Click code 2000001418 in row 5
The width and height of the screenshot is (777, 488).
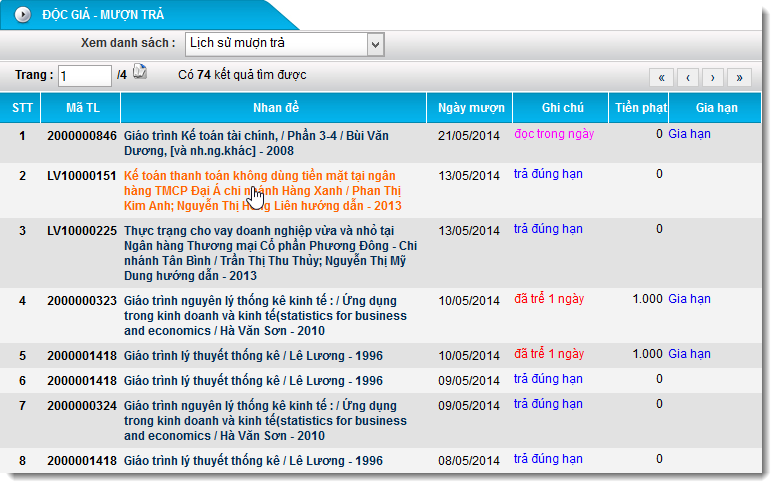(82, 356)
